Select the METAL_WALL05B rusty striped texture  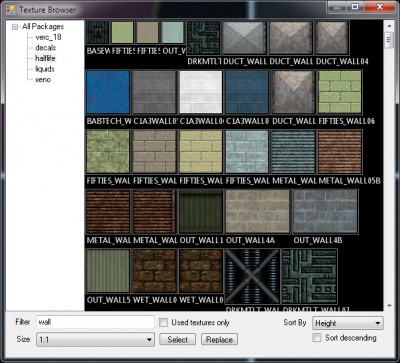(x=340, y=152)
